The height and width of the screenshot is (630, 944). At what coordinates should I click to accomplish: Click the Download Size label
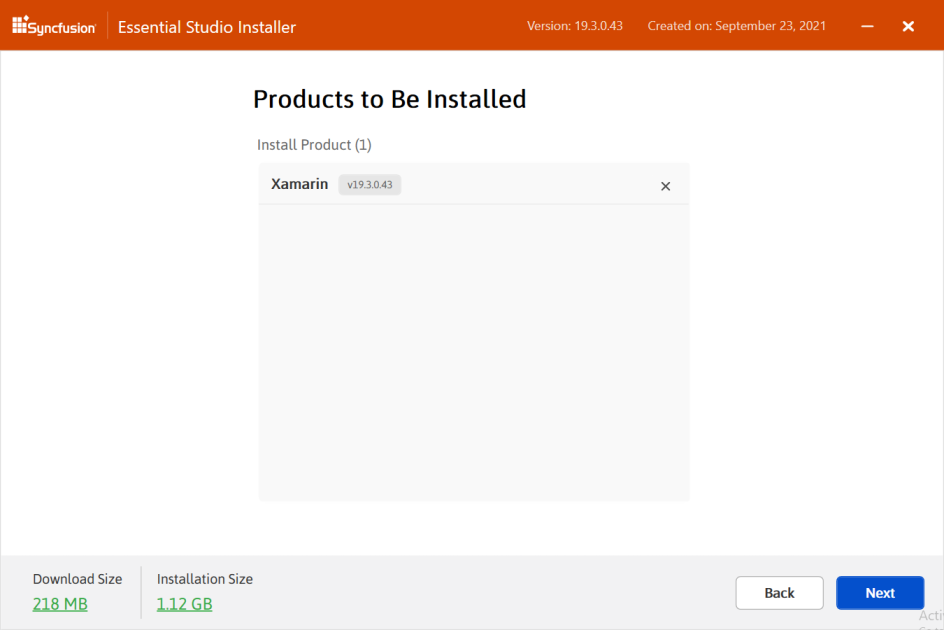(x=77, y=579)
